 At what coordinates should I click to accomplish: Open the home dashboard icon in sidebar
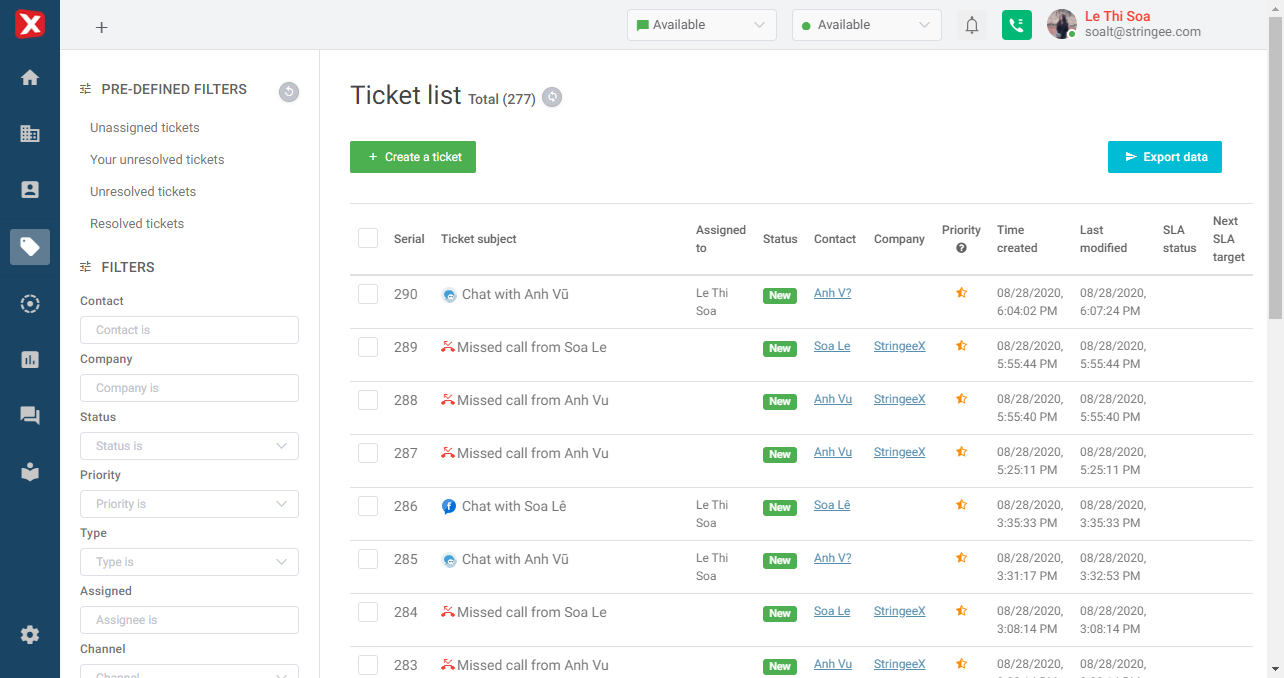[x=30, y=77]
